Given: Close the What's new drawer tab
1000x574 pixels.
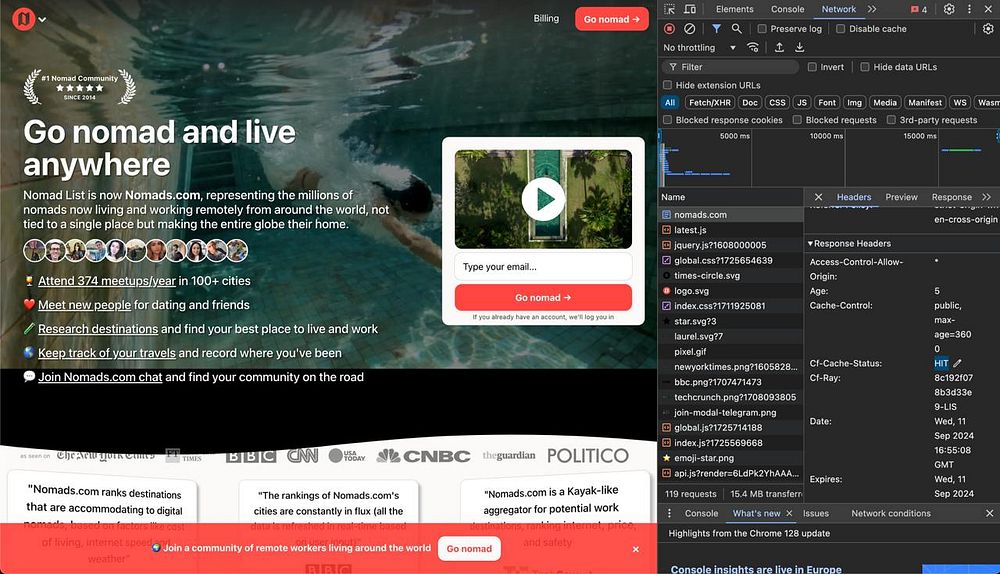Looking at the screenshot, I should click(789, 513).
